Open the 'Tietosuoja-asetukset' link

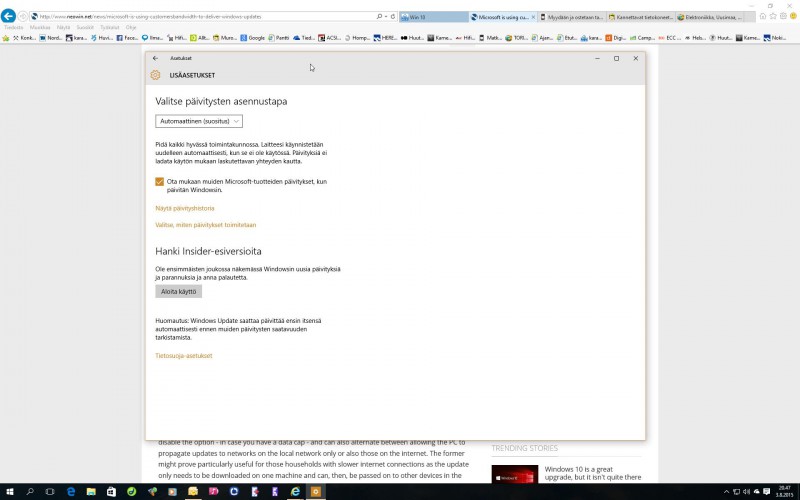pos(184,356)
